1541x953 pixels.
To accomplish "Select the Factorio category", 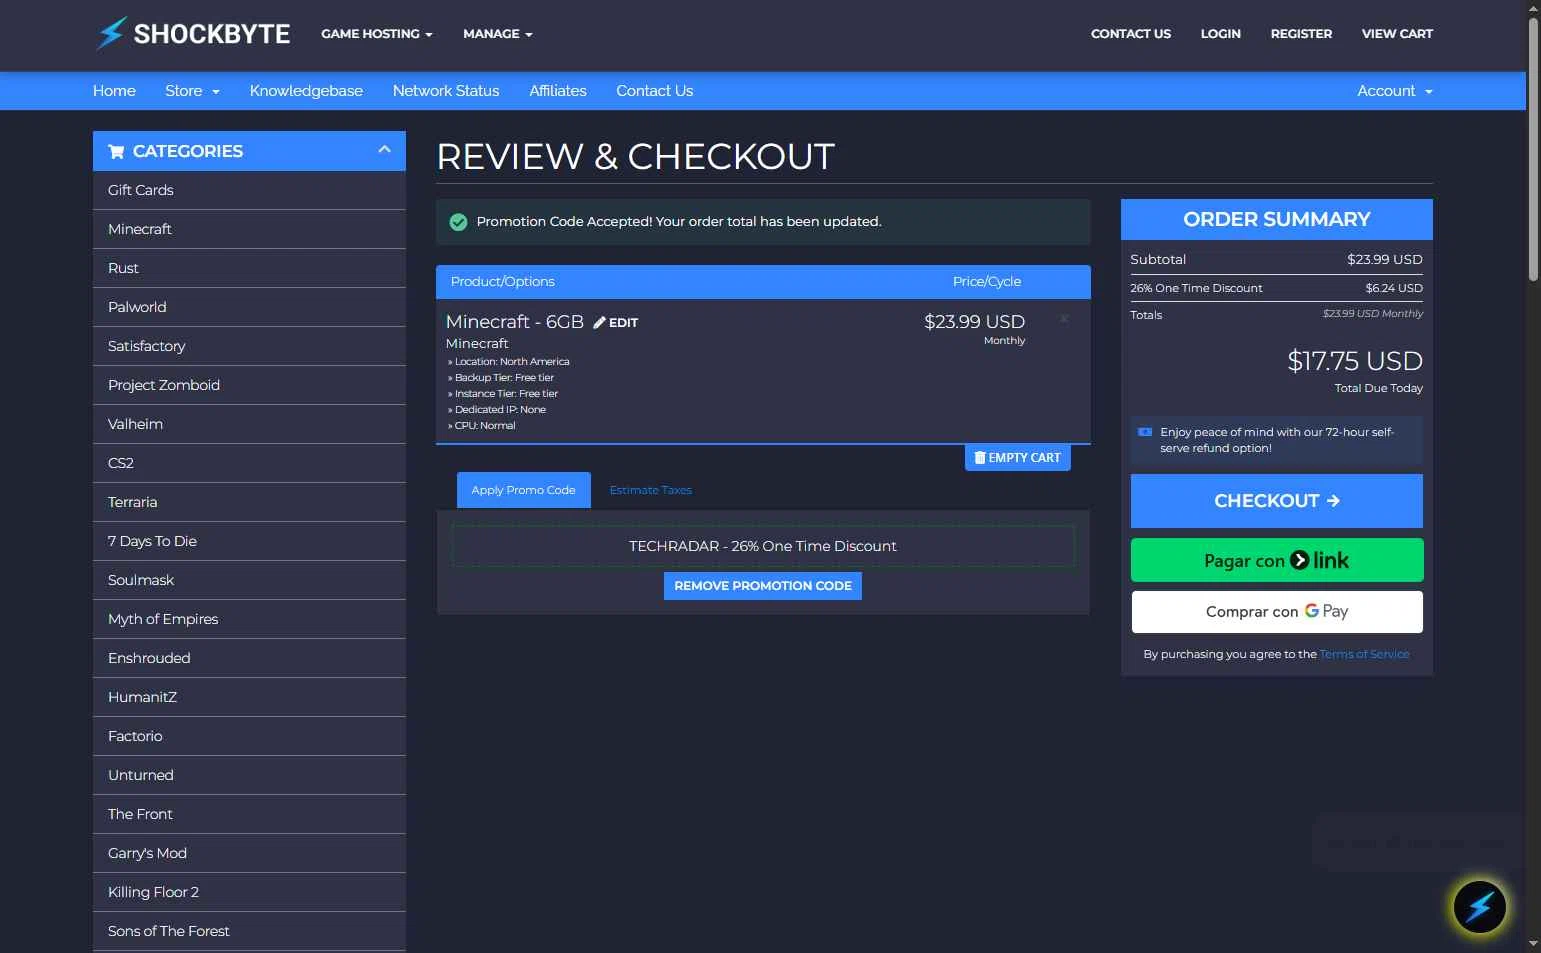I will [x=249, y=736].
